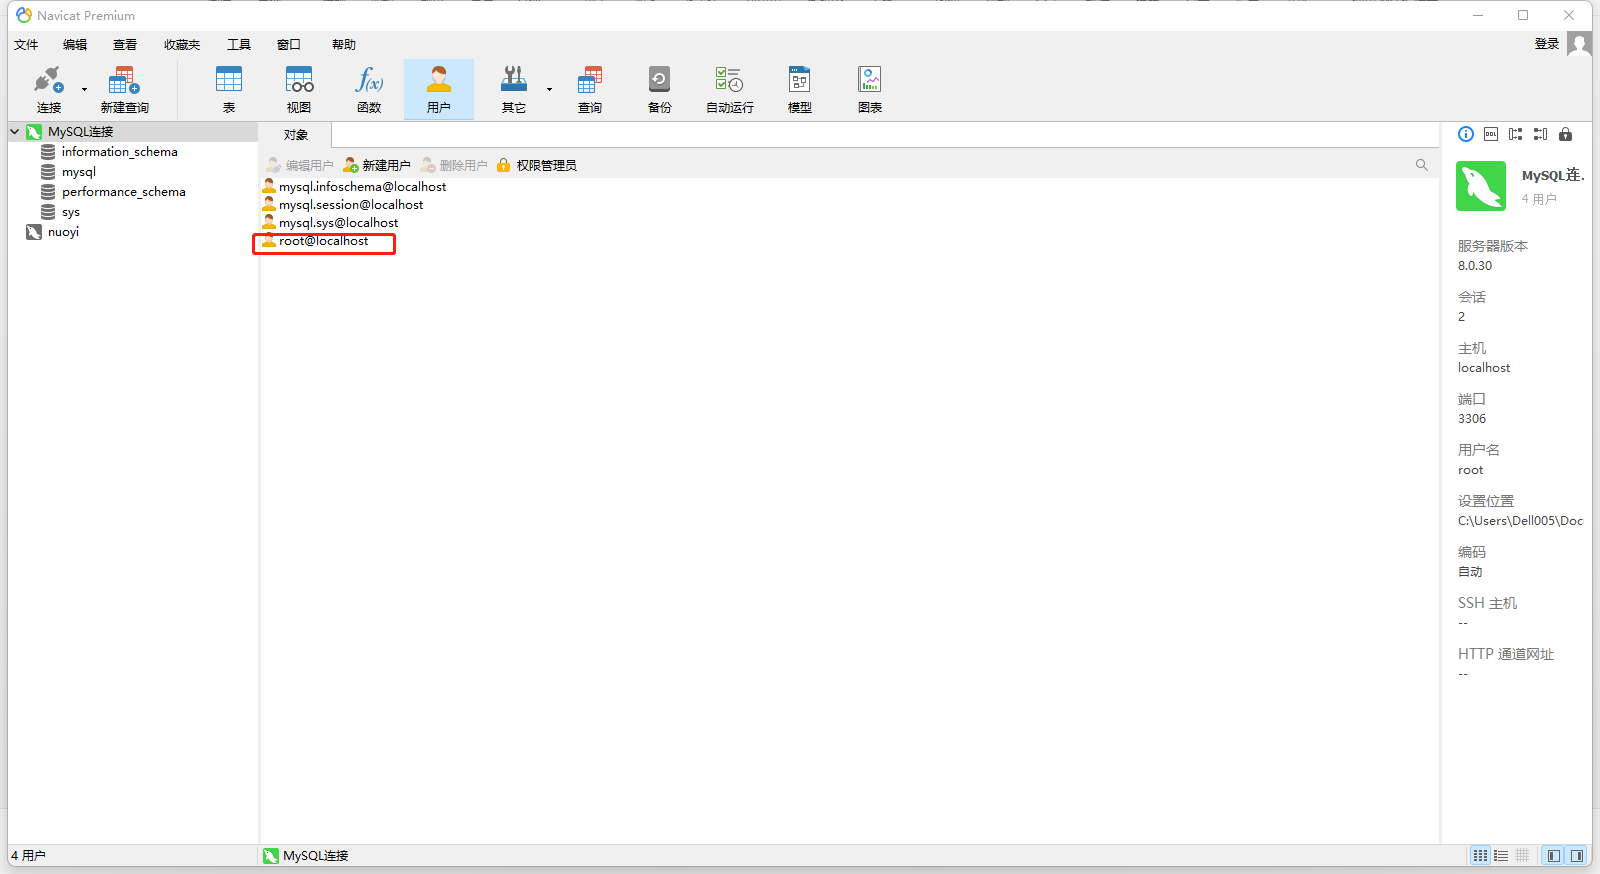Select MySQL连接 in the connection tree

tap(81, 131)
